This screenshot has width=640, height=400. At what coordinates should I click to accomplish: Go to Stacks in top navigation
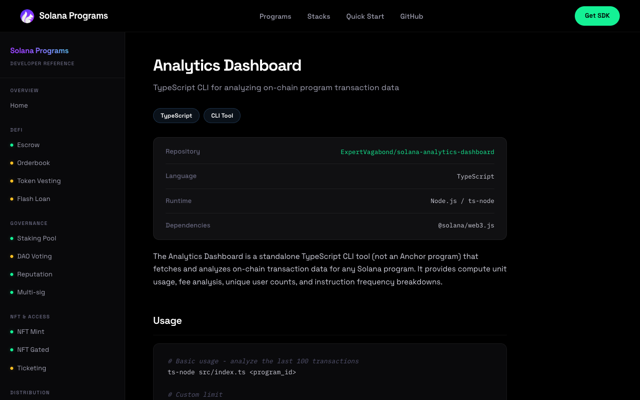[318, 16]
